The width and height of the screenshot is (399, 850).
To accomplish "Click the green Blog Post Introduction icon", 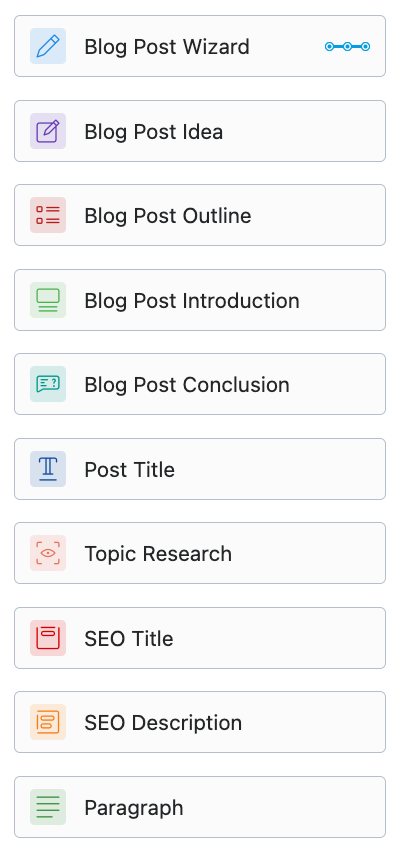I will 48,300.
